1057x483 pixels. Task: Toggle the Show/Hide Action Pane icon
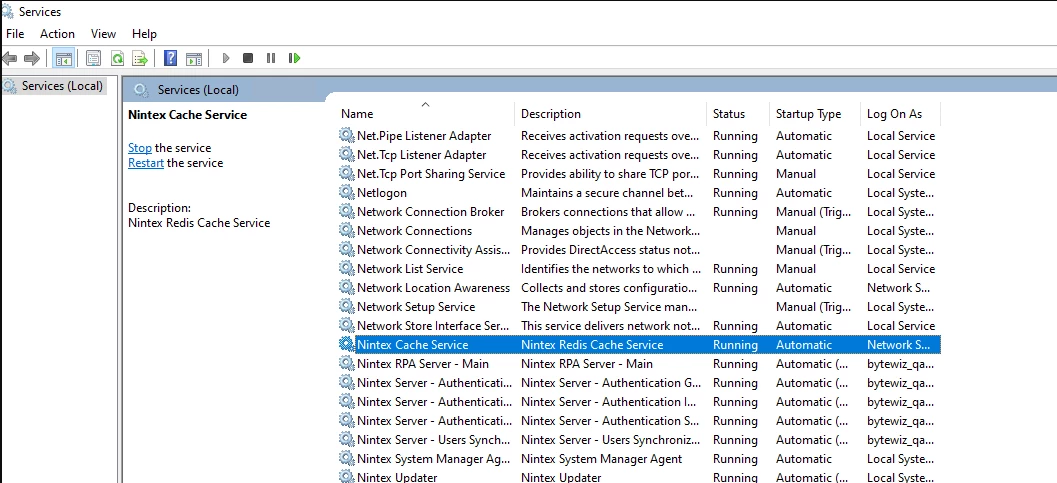click(194, 59)
